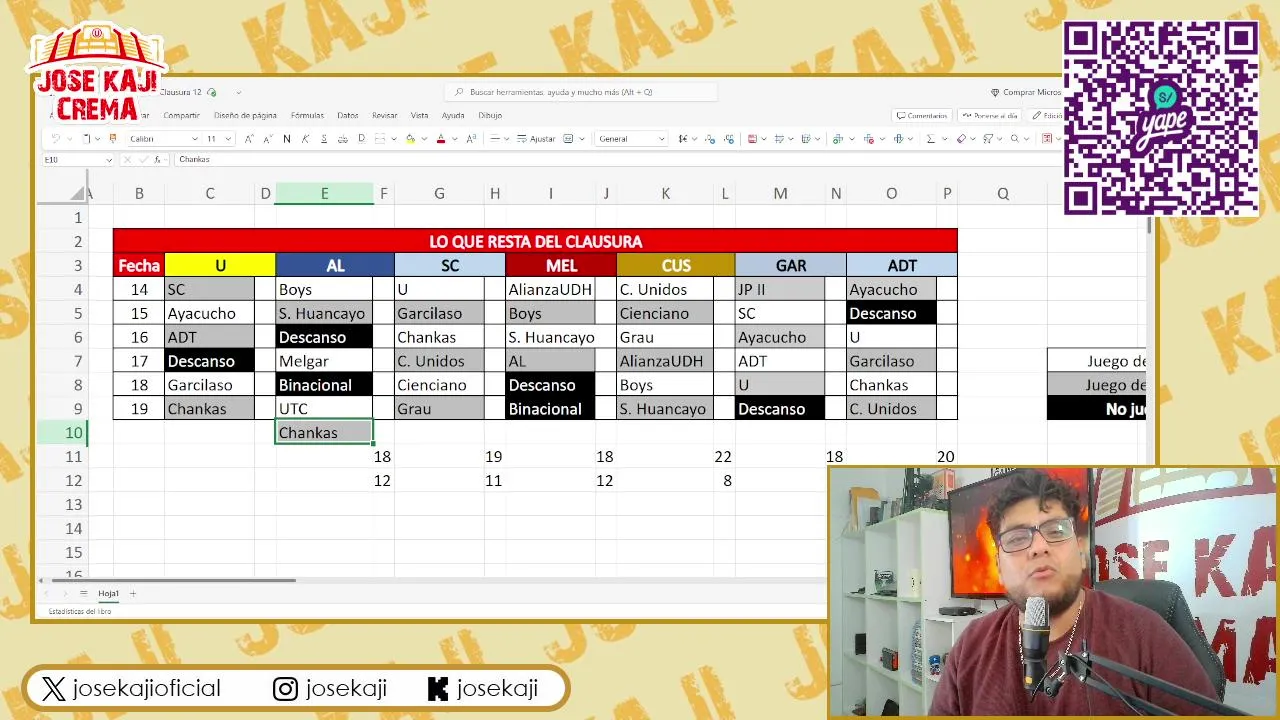Select the cell Melgar in AL column
The width and height of the screenshot is (1280, 720).
pos(324,361)
